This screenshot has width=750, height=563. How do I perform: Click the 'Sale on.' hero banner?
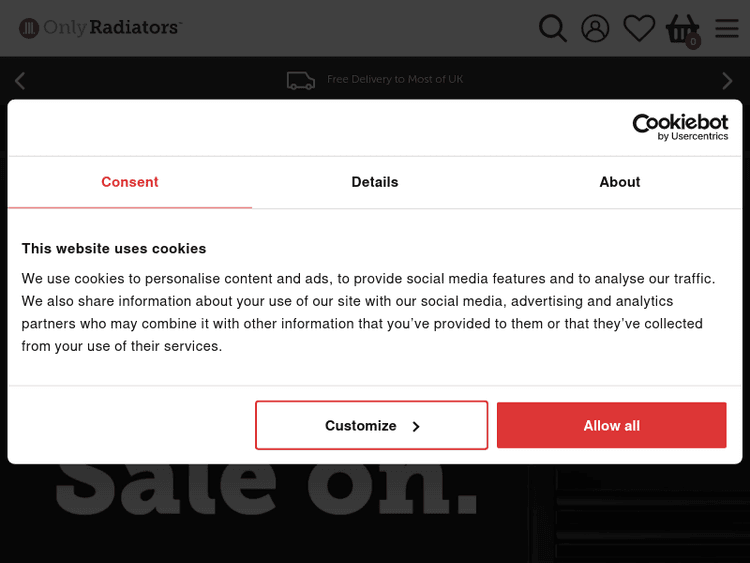pyautogui.click(x=266, y=490)
